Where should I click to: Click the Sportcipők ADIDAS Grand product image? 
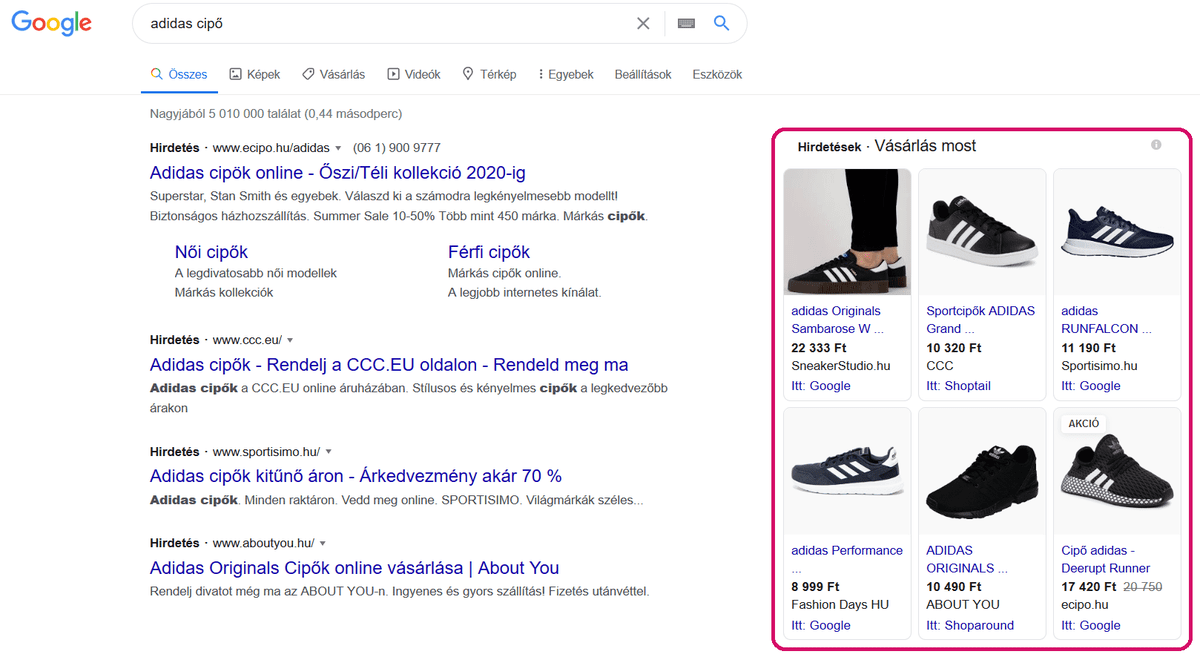coord(982,231)
